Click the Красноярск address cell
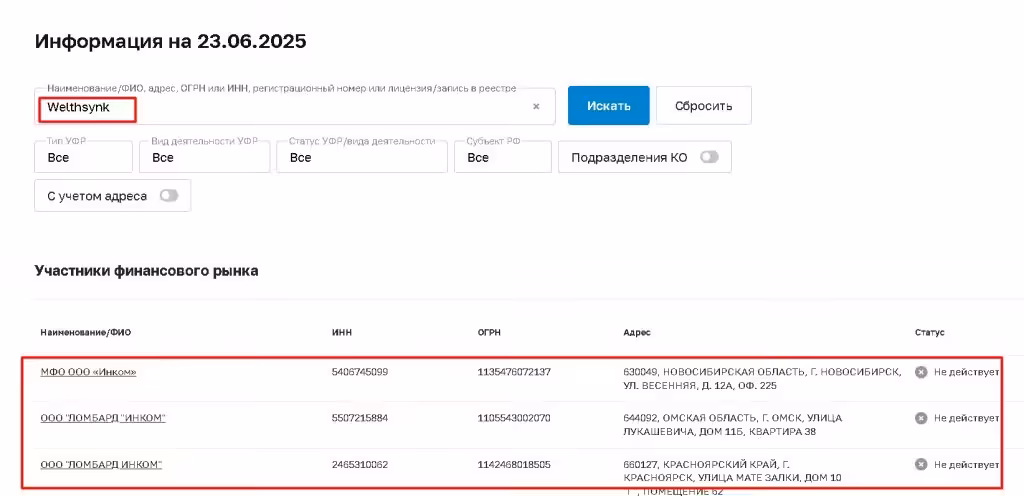 733,477
